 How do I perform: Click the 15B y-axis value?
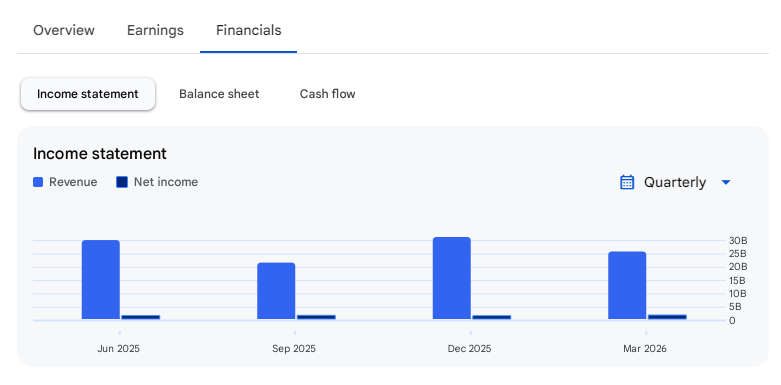tap(738, 280)
